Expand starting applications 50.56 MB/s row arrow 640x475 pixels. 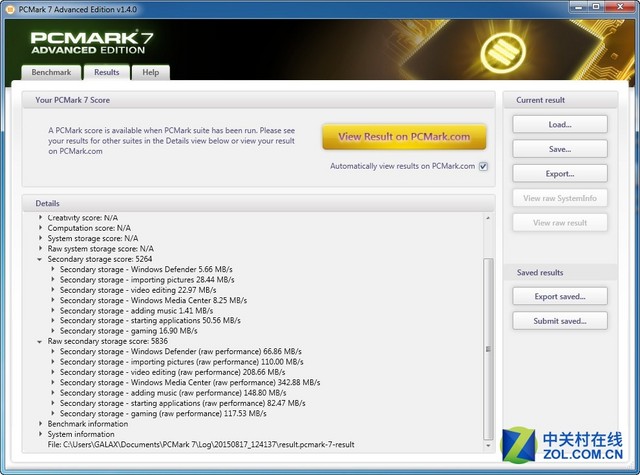[53, 320]
